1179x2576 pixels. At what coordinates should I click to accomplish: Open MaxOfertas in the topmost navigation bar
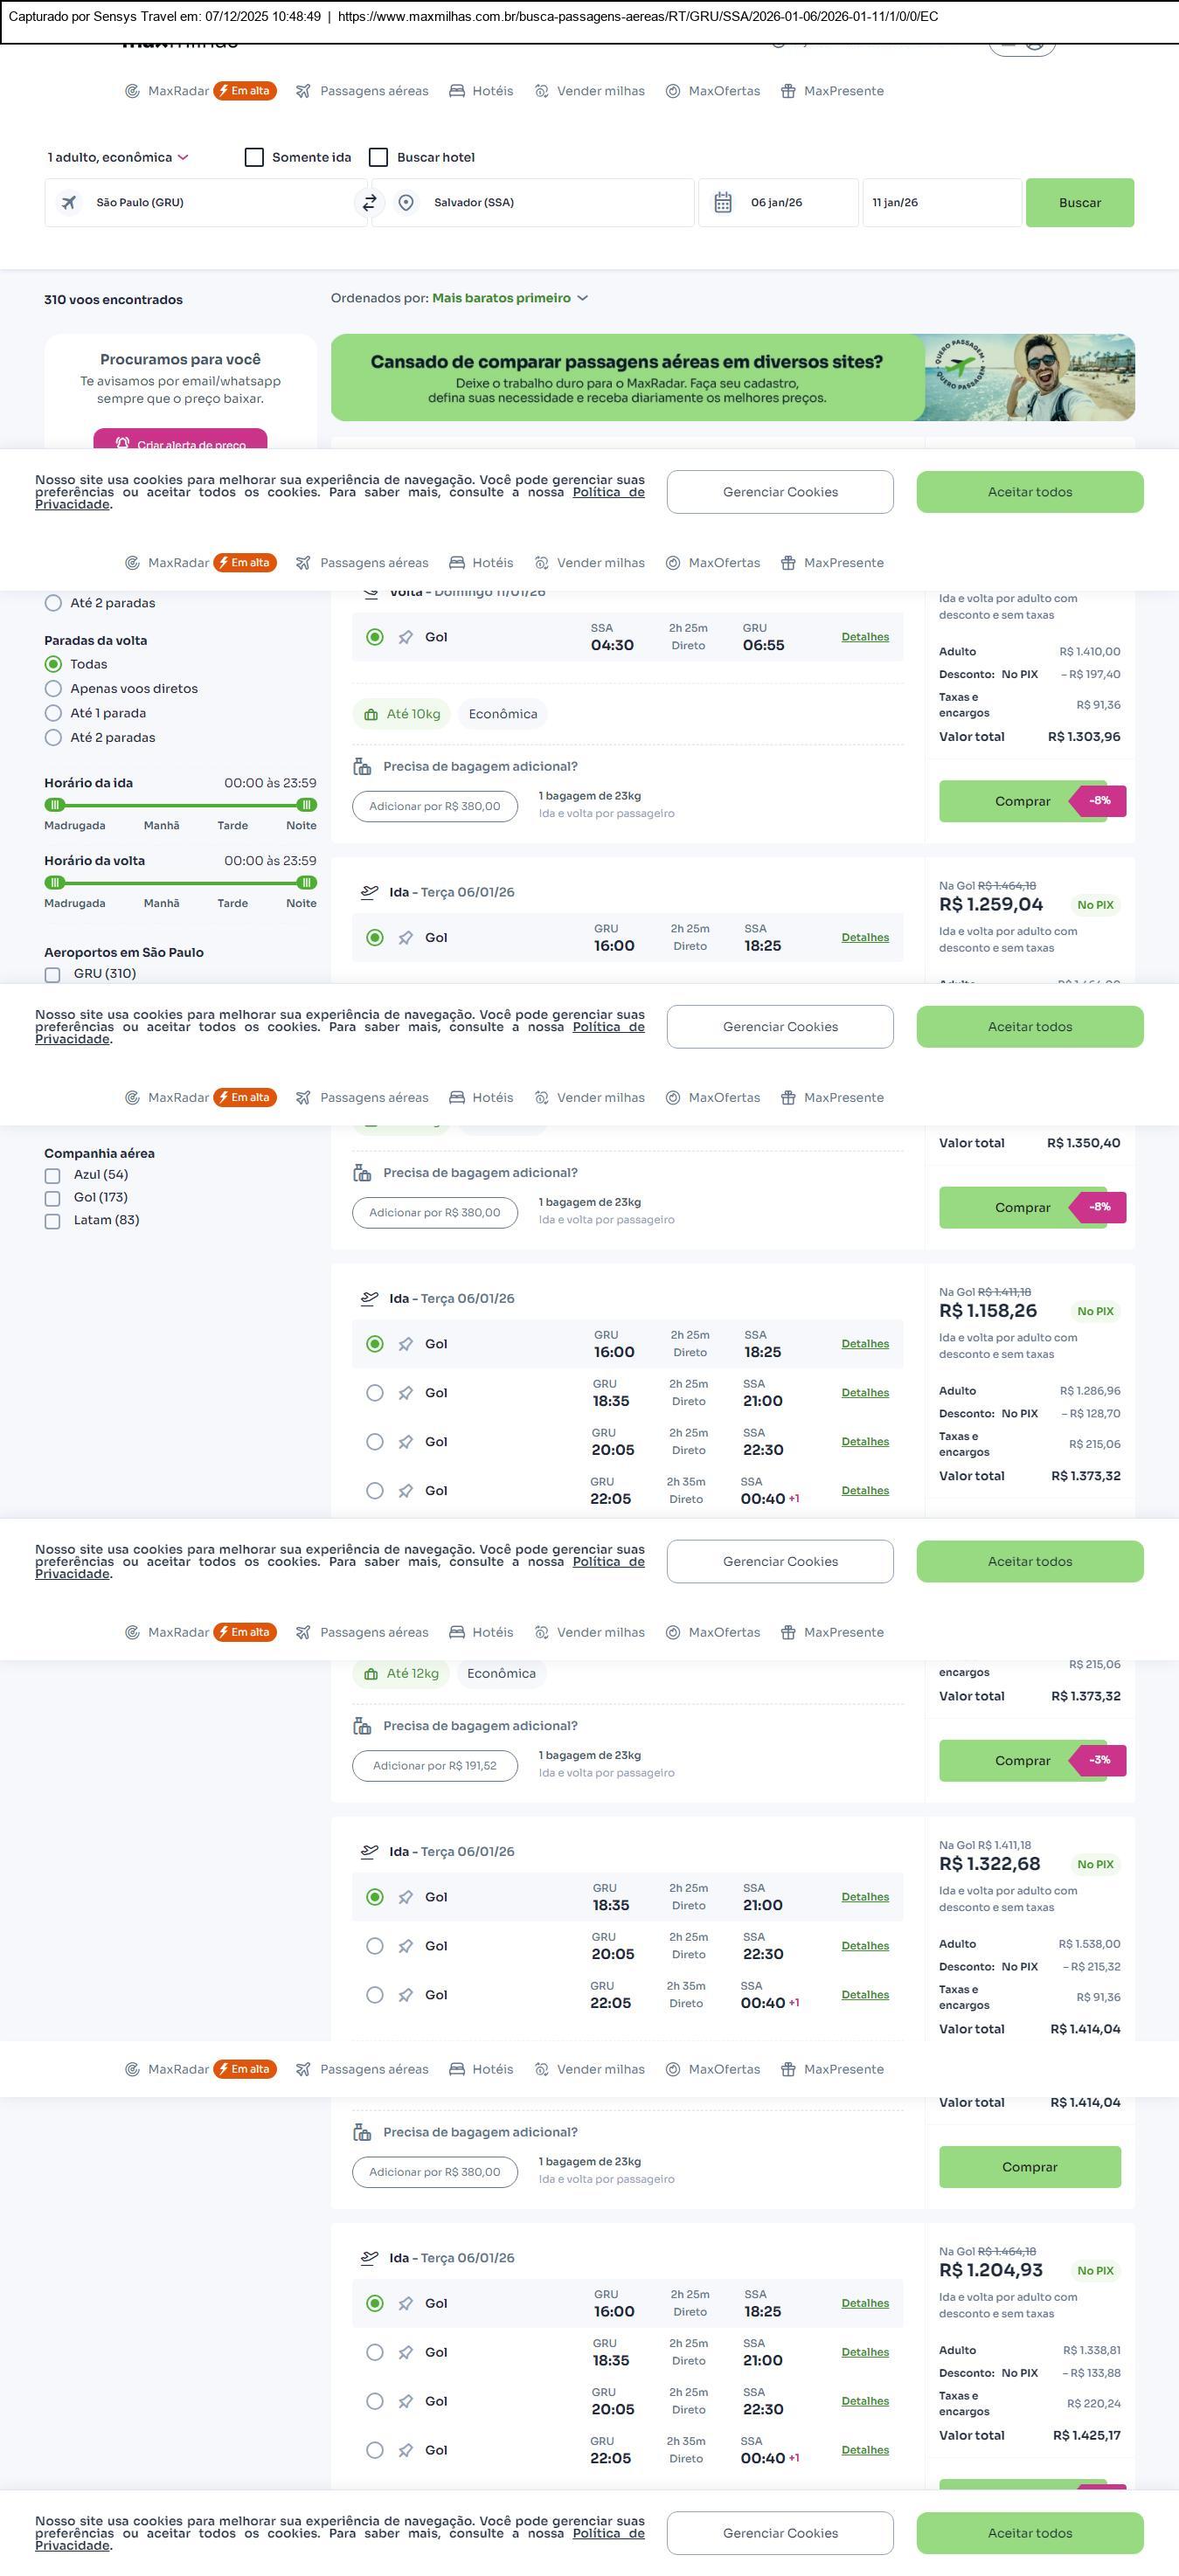point(713,91)
